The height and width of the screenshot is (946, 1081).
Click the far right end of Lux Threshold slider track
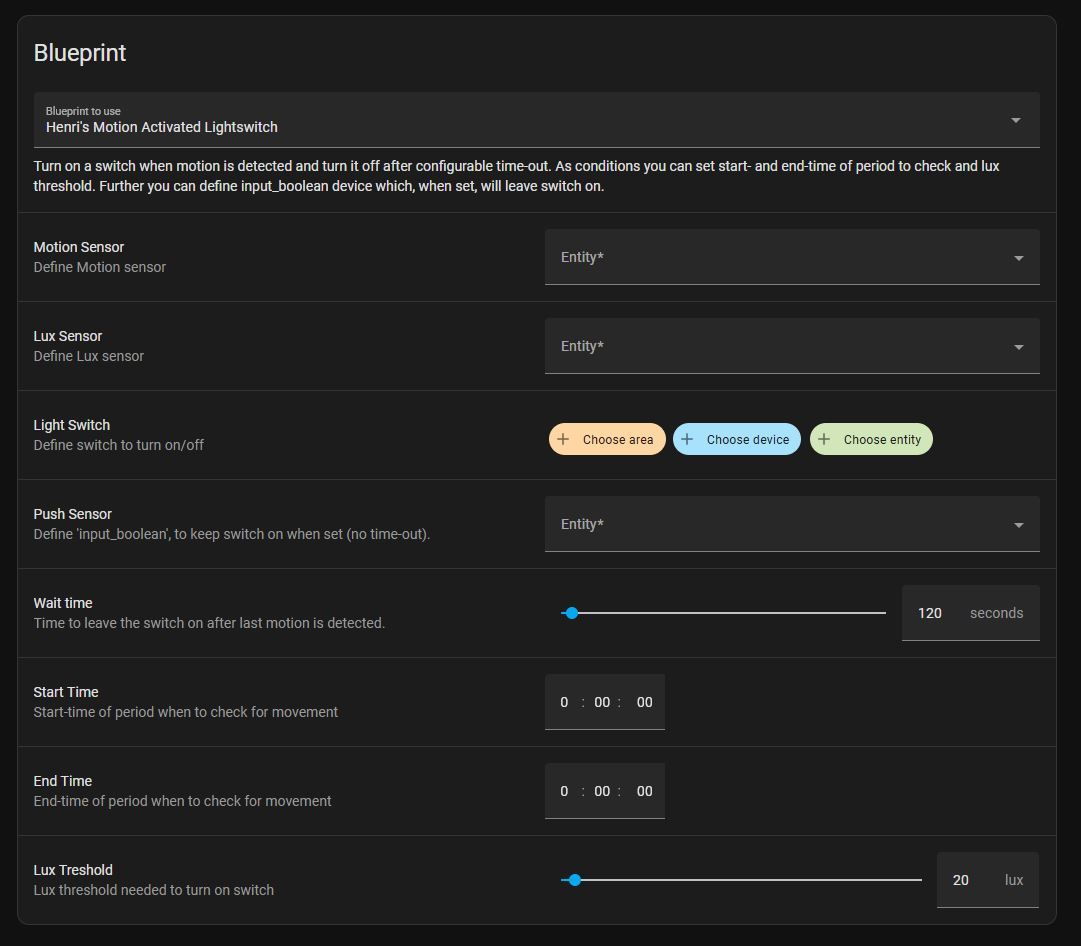click(x=919, y=880)
